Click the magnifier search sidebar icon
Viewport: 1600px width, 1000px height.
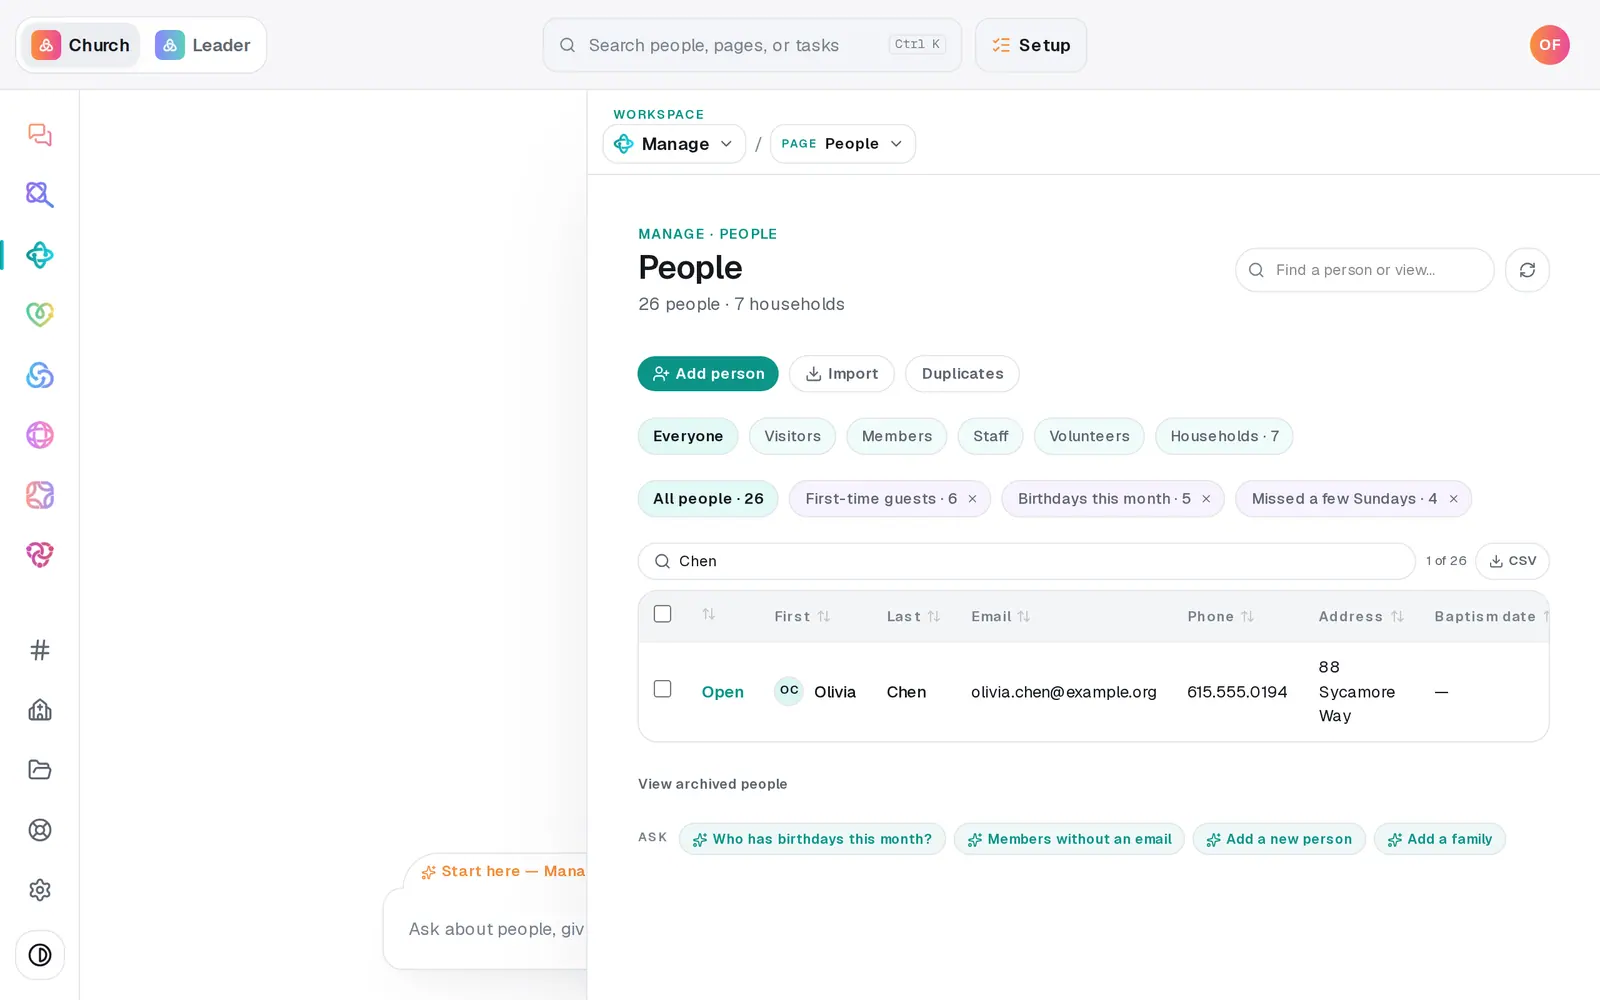(40, 194)
